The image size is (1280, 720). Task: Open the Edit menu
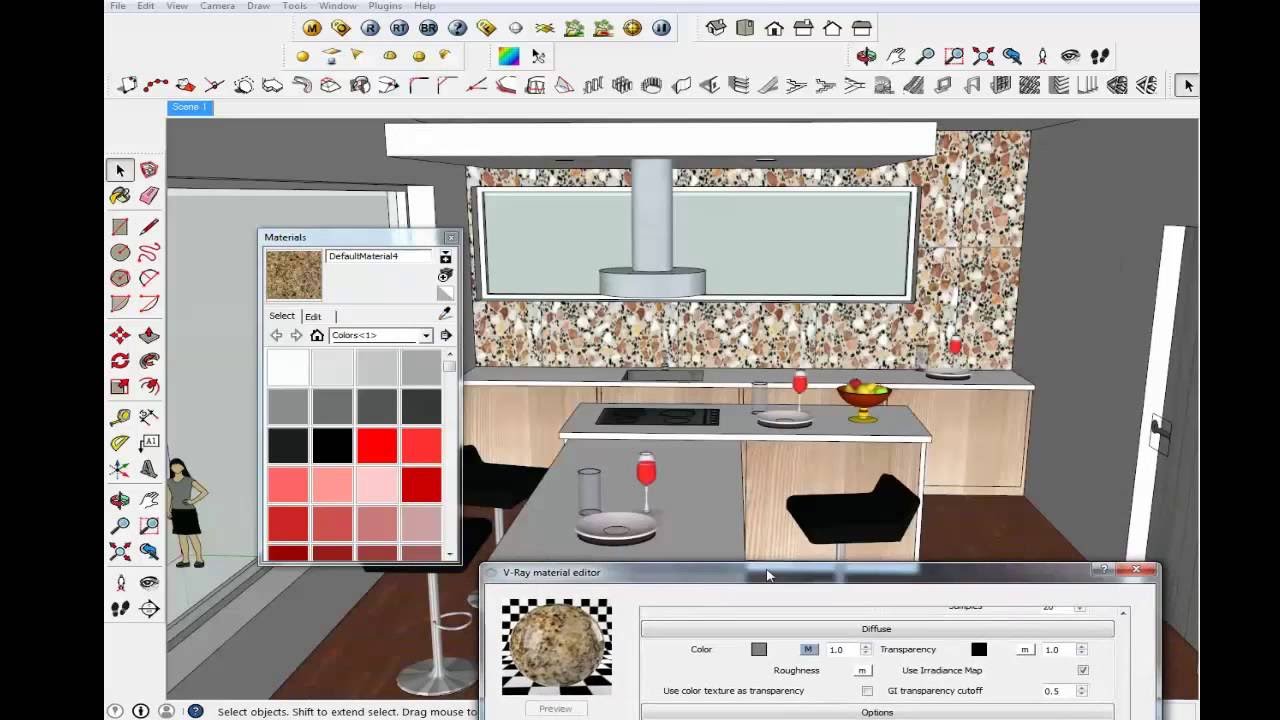point(146,6)
